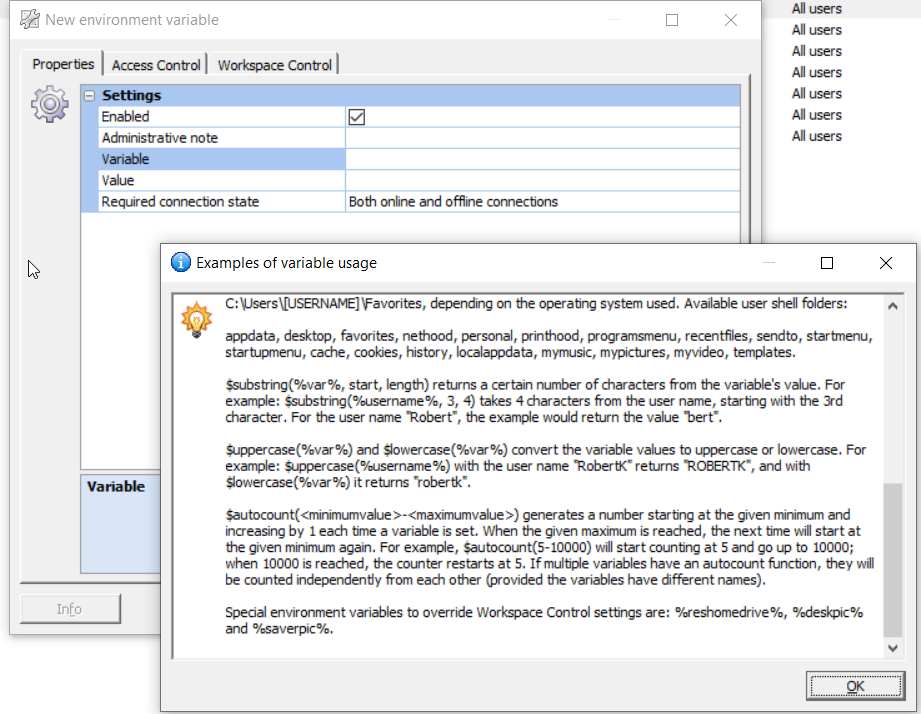Select the Properties tab

tap(63, 64)
